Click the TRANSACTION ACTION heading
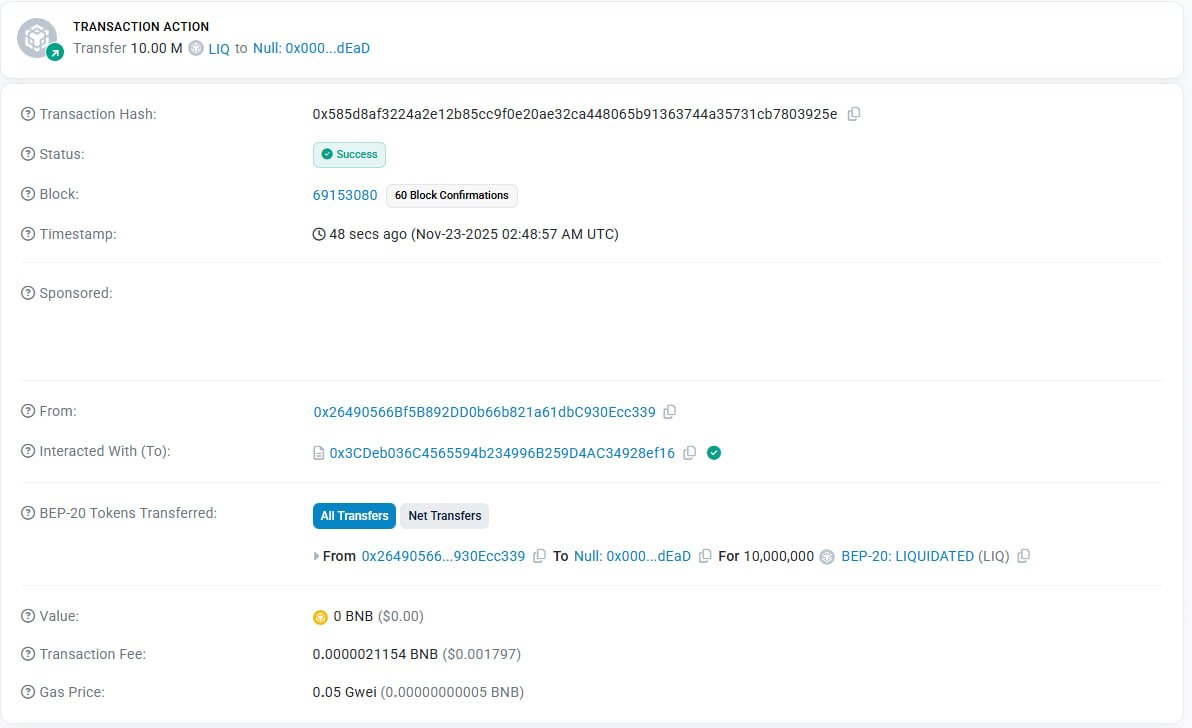 [x=141, y=27]
